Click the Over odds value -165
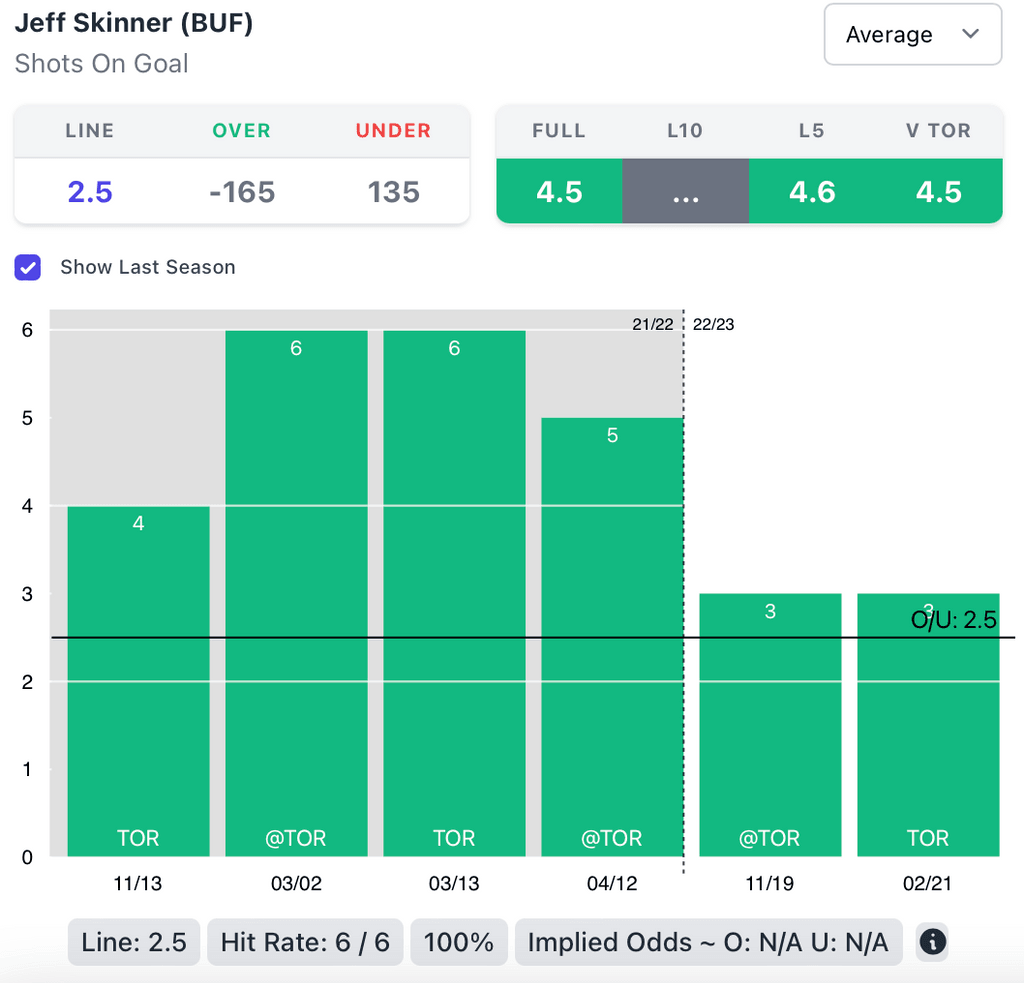 click(x=241, y=191)
